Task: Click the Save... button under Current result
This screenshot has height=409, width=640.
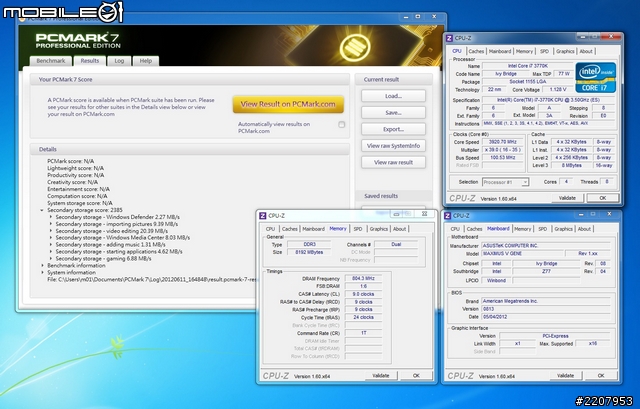Action: tap(393, 113)
